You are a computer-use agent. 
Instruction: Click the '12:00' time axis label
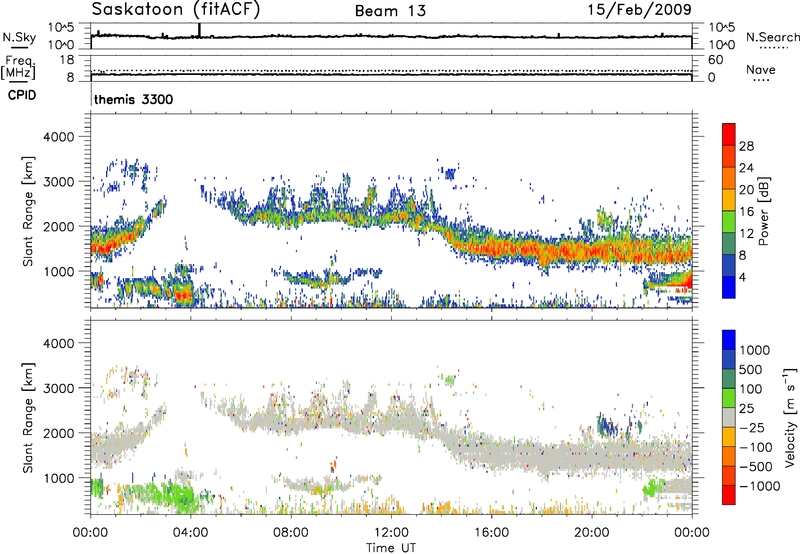(391, 533)
